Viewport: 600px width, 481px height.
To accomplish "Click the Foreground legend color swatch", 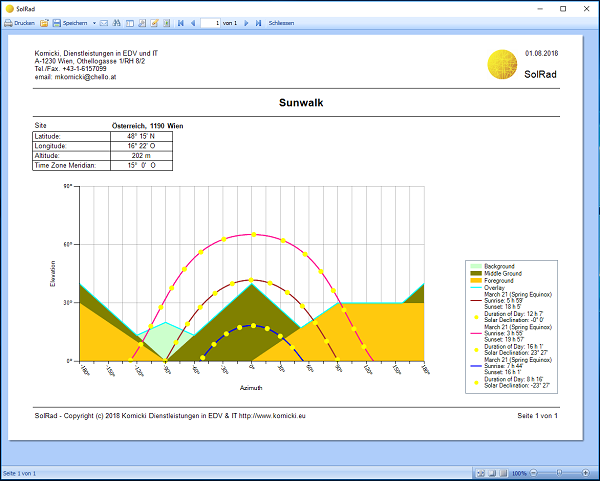I will [x=477, y=280].
